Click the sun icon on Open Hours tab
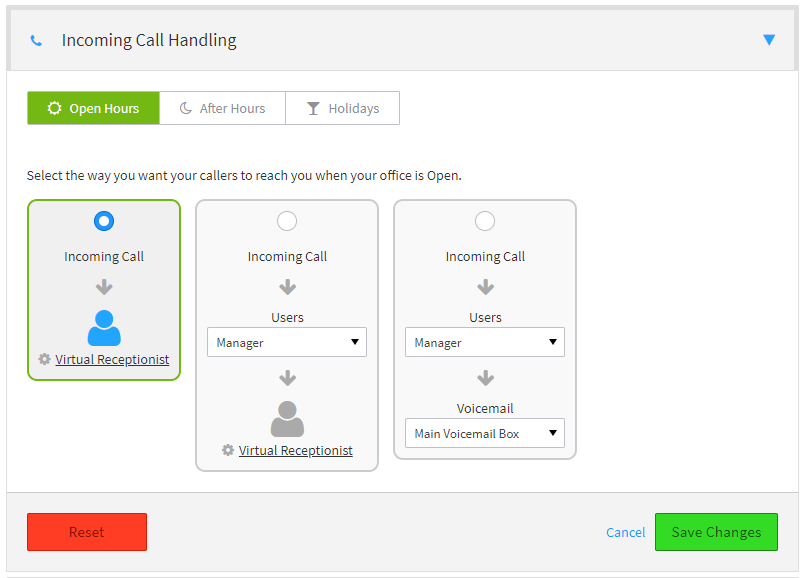 pos(54,108)
